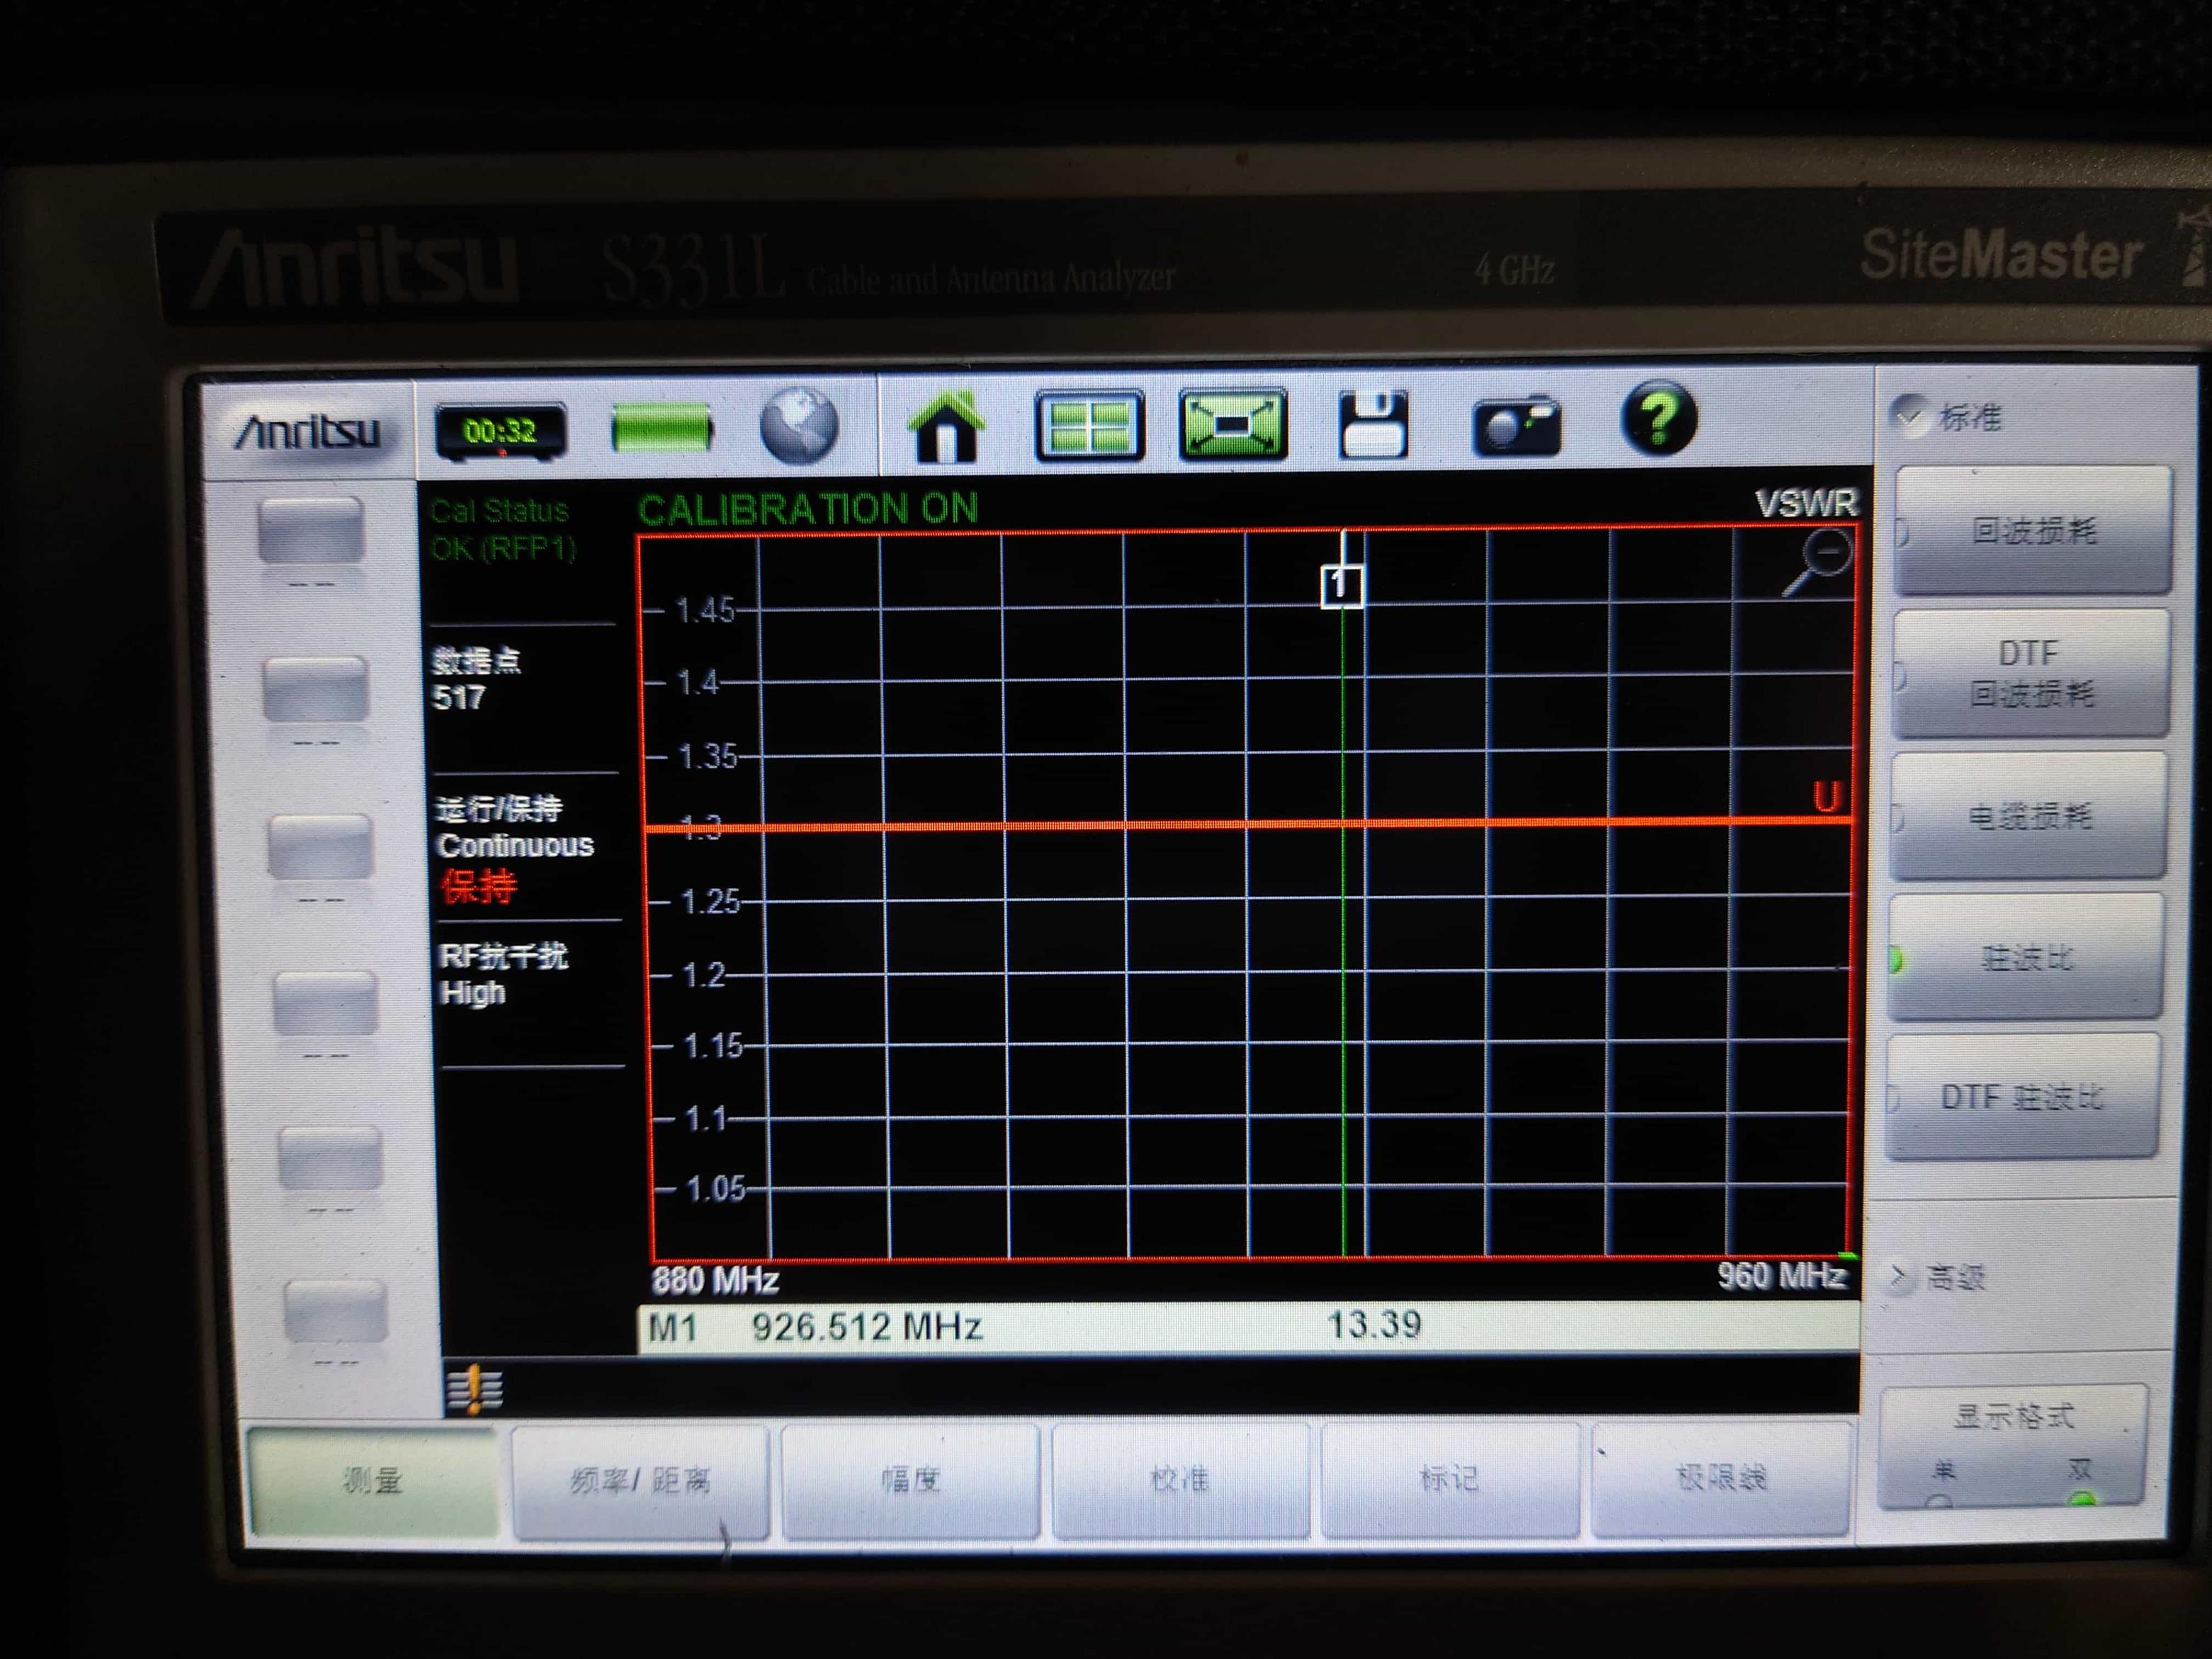The image size is (2212, 1659).
Task: Switch to the 频率/距离 menu tab
Action: 640,1480
